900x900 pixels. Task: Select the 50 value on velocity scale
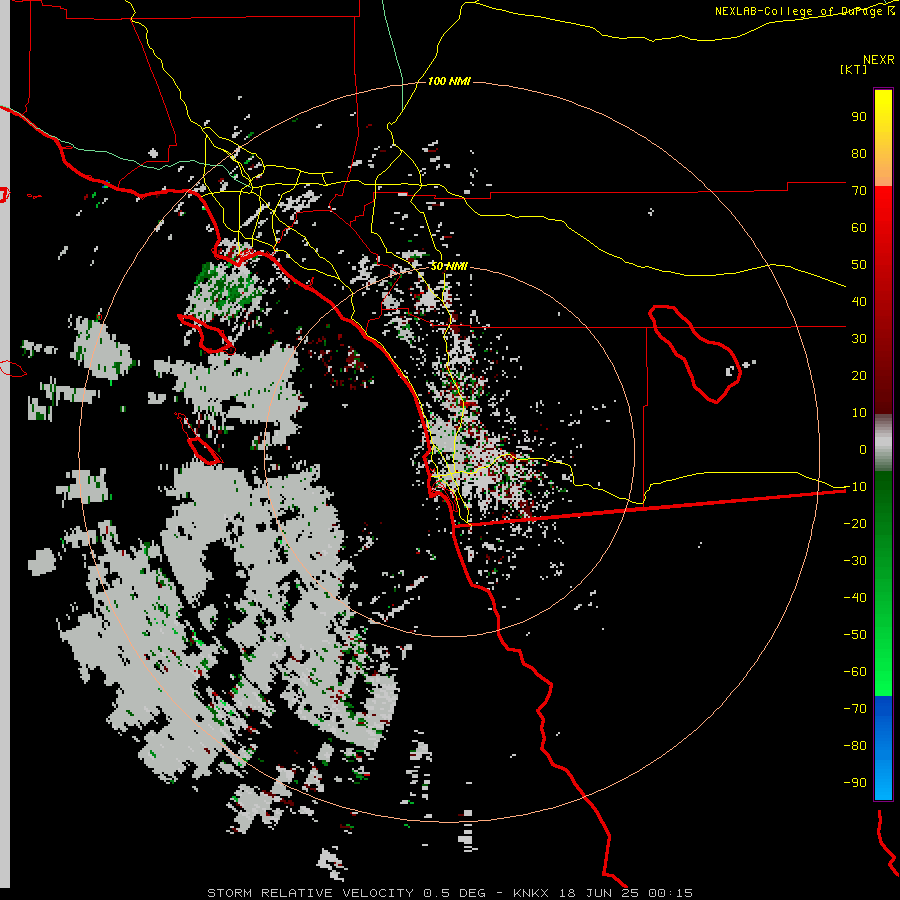[x=859, y=265]
